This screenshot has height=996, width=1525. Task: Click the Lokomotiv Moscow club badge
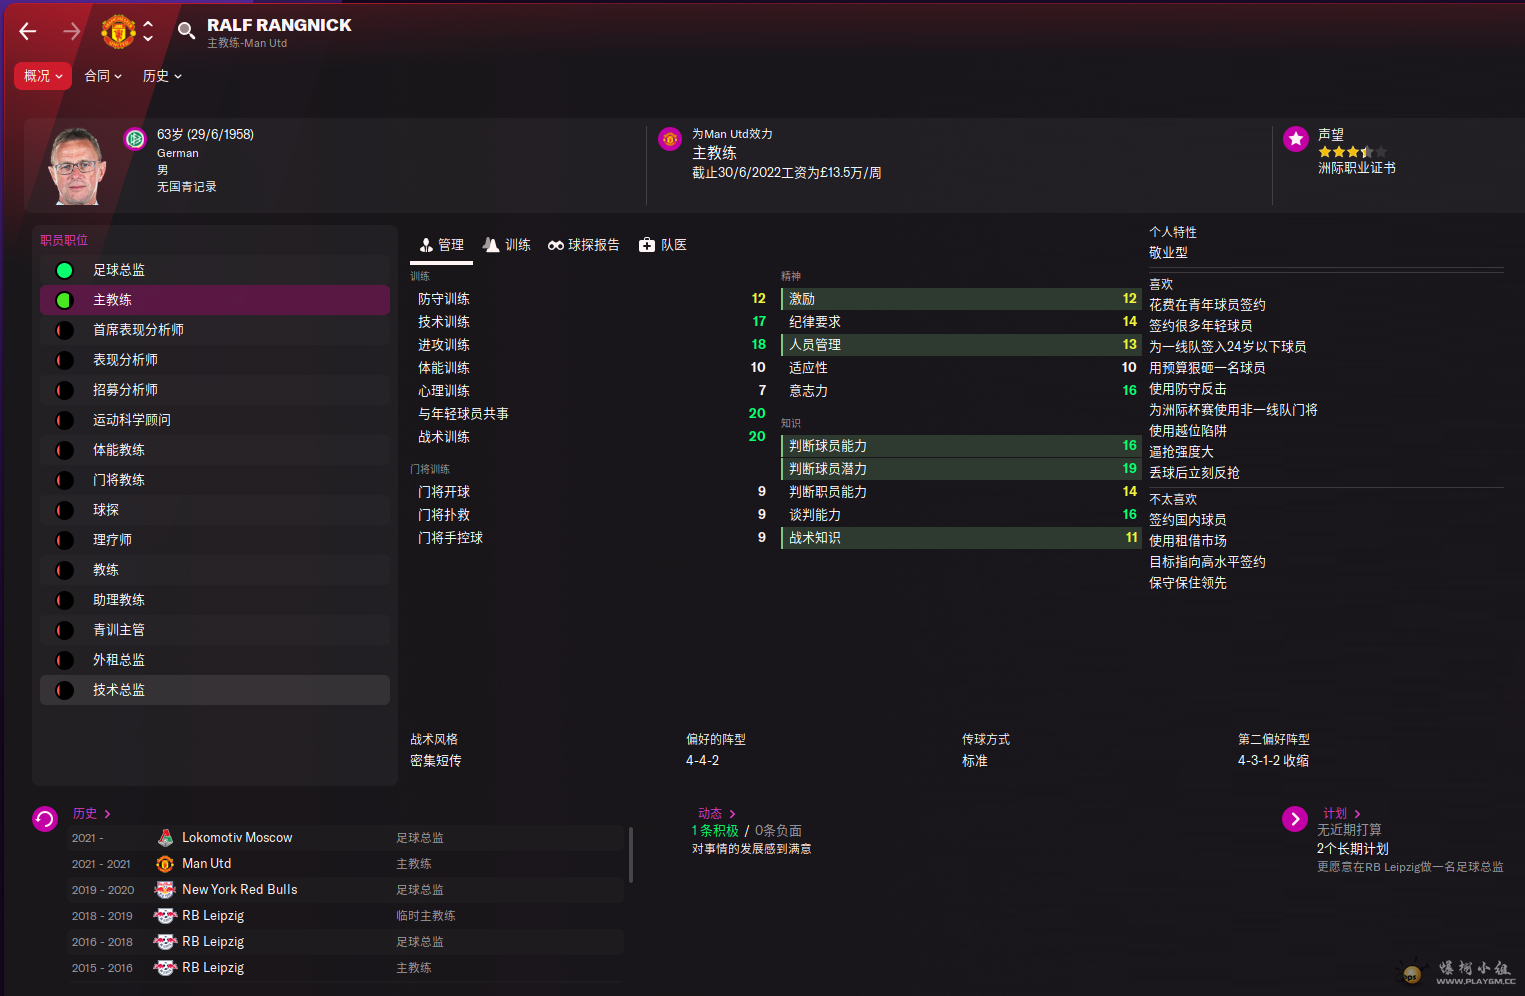(165, 838)
